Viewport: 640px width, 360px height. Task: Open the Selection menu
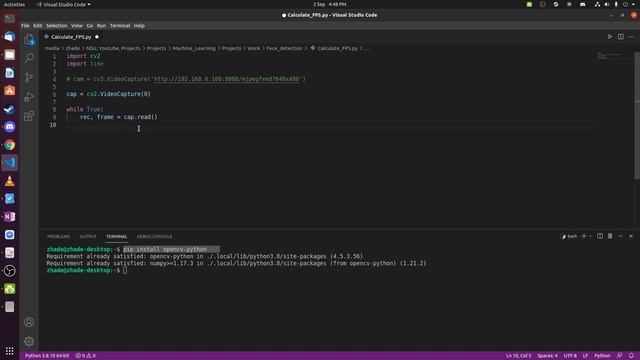click(x=56, y=26)
